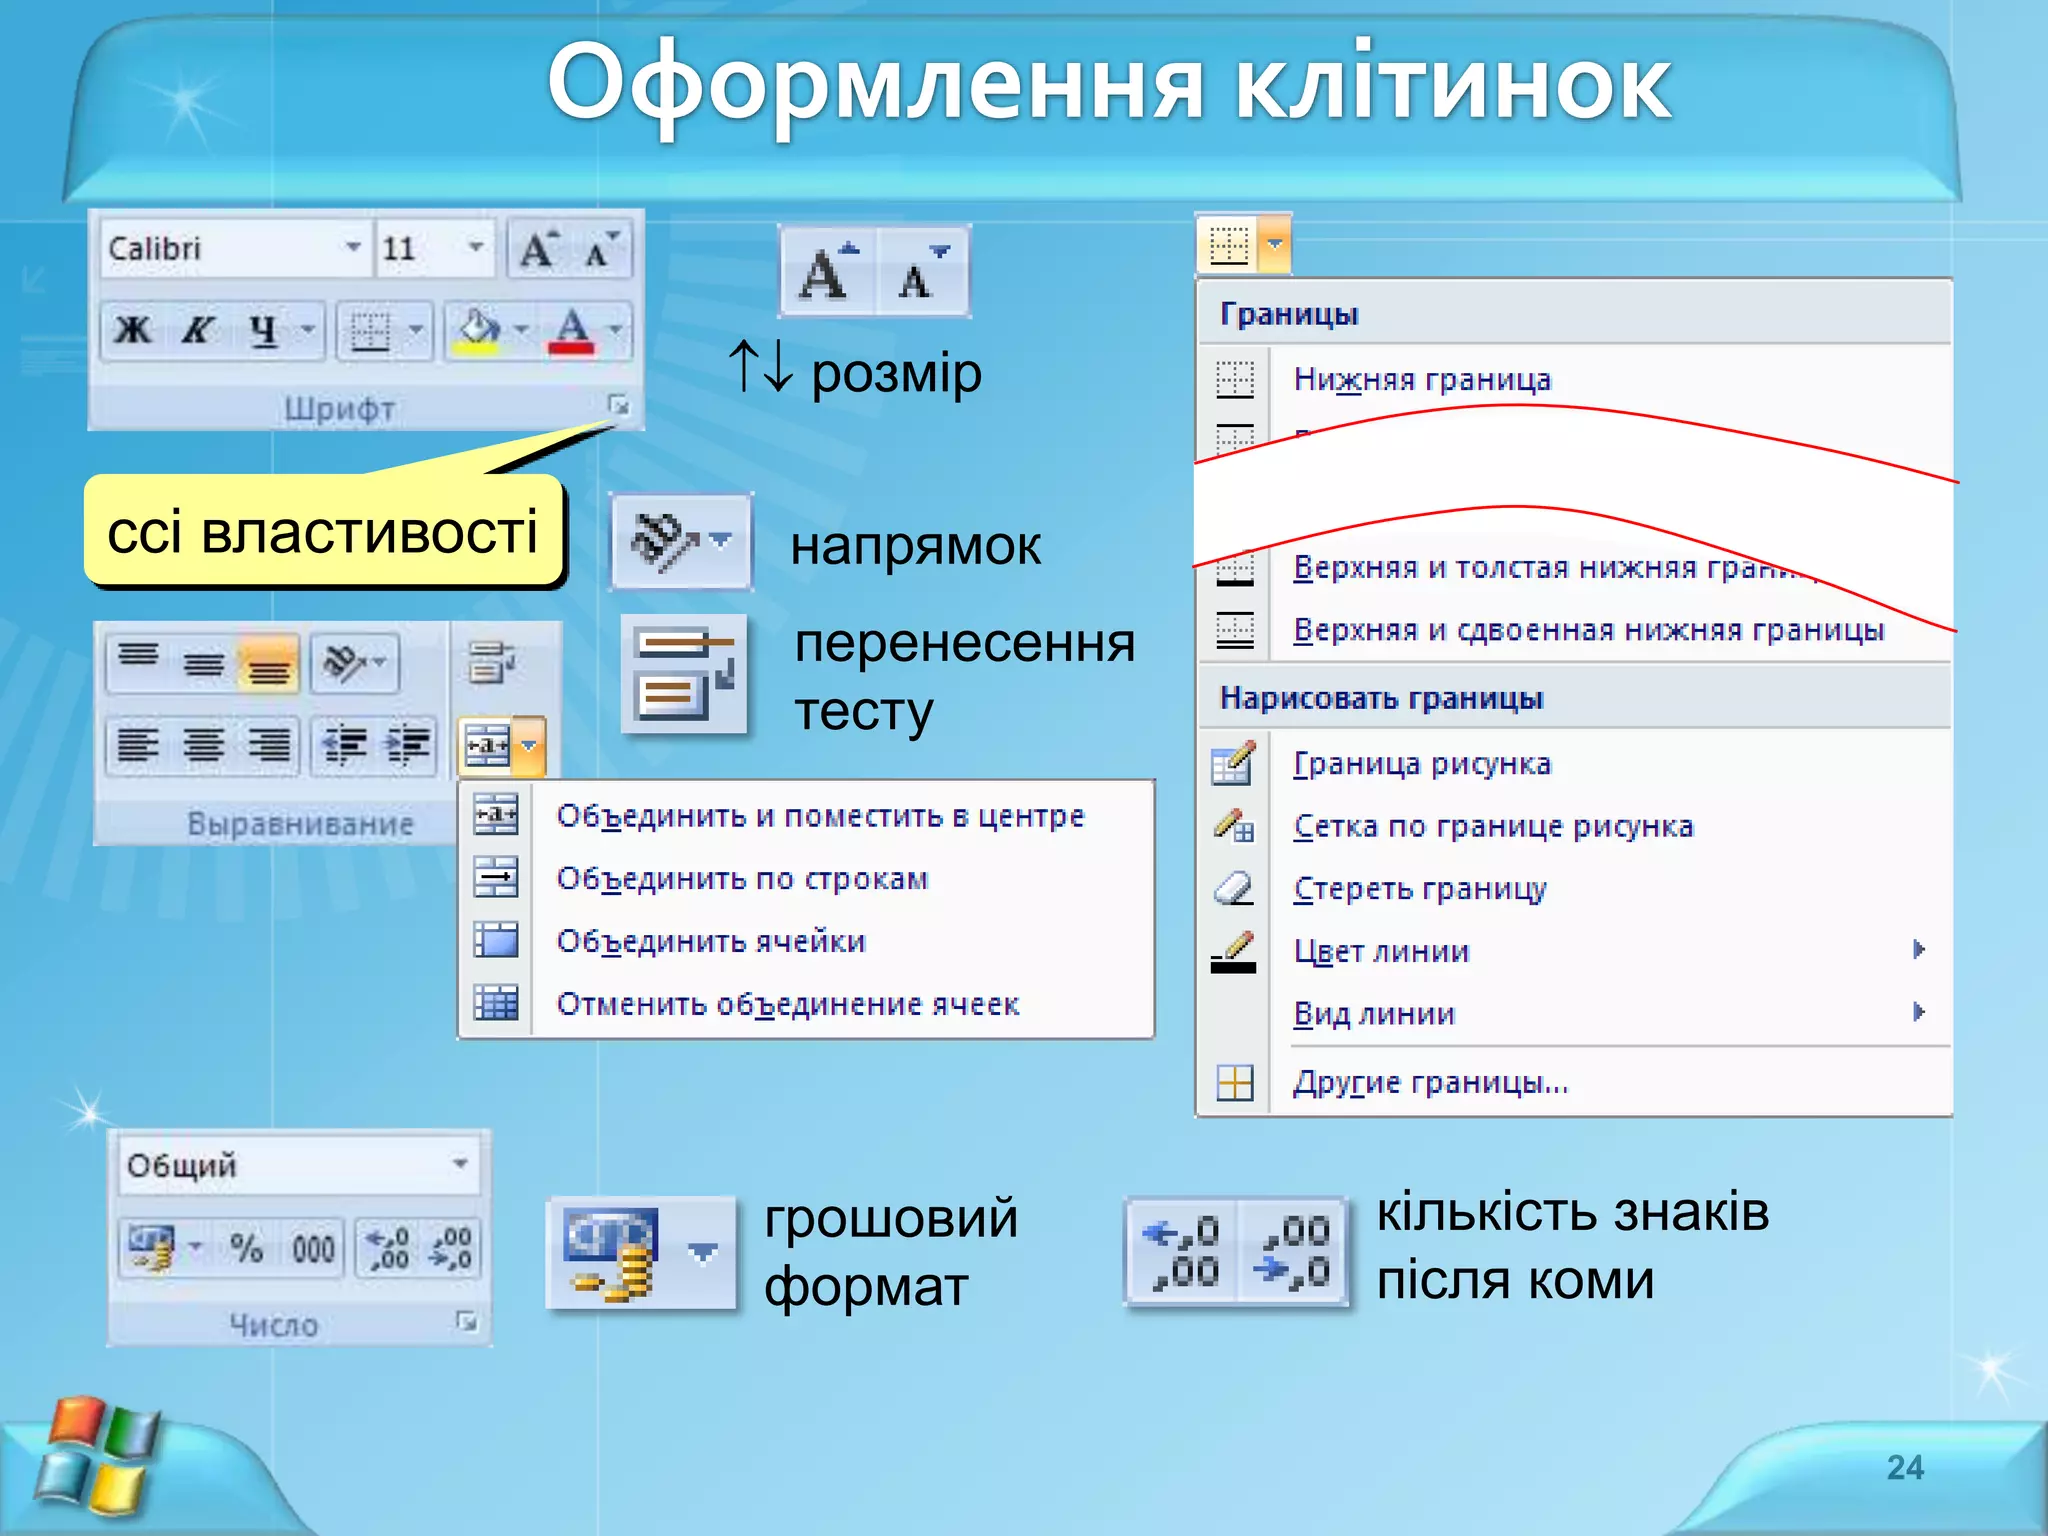The image size is (2048, 1536).
Task: Click decrease indent icon
Action: coord(343,744)
